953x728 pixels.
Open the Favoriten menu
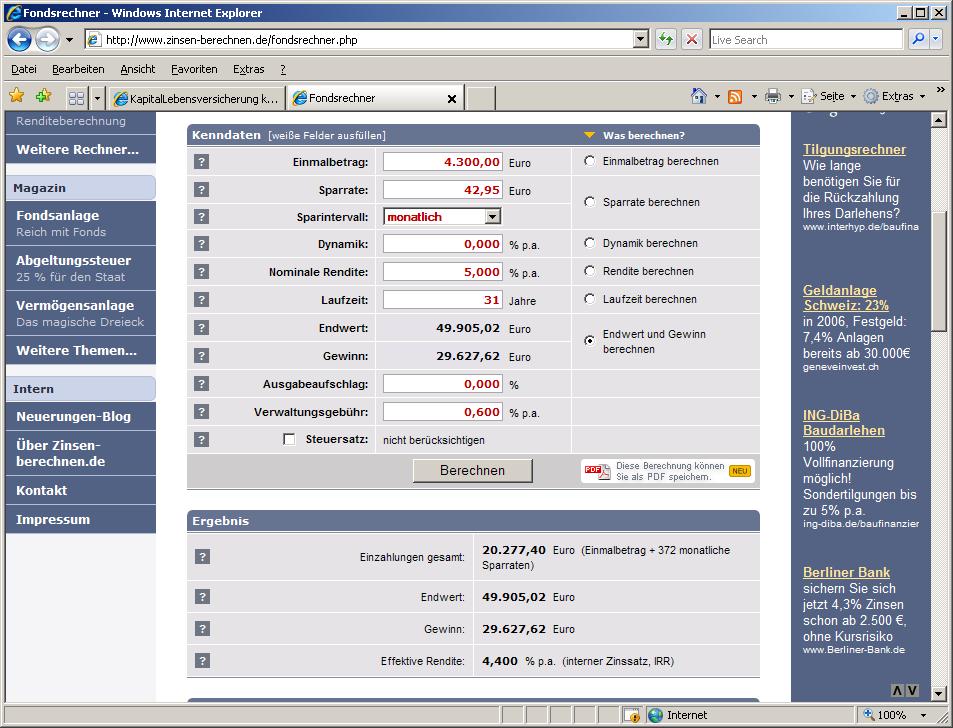point(193,69)
